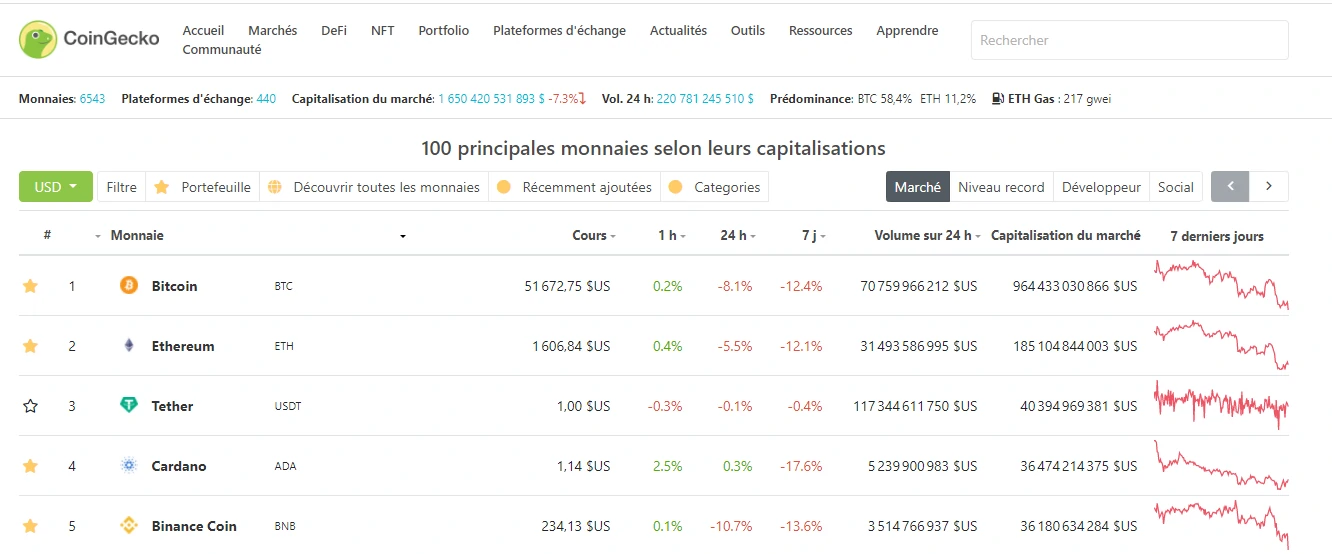Select the Marché tab
This screenshot has height=554, width=1332.
tap(917, 187)
